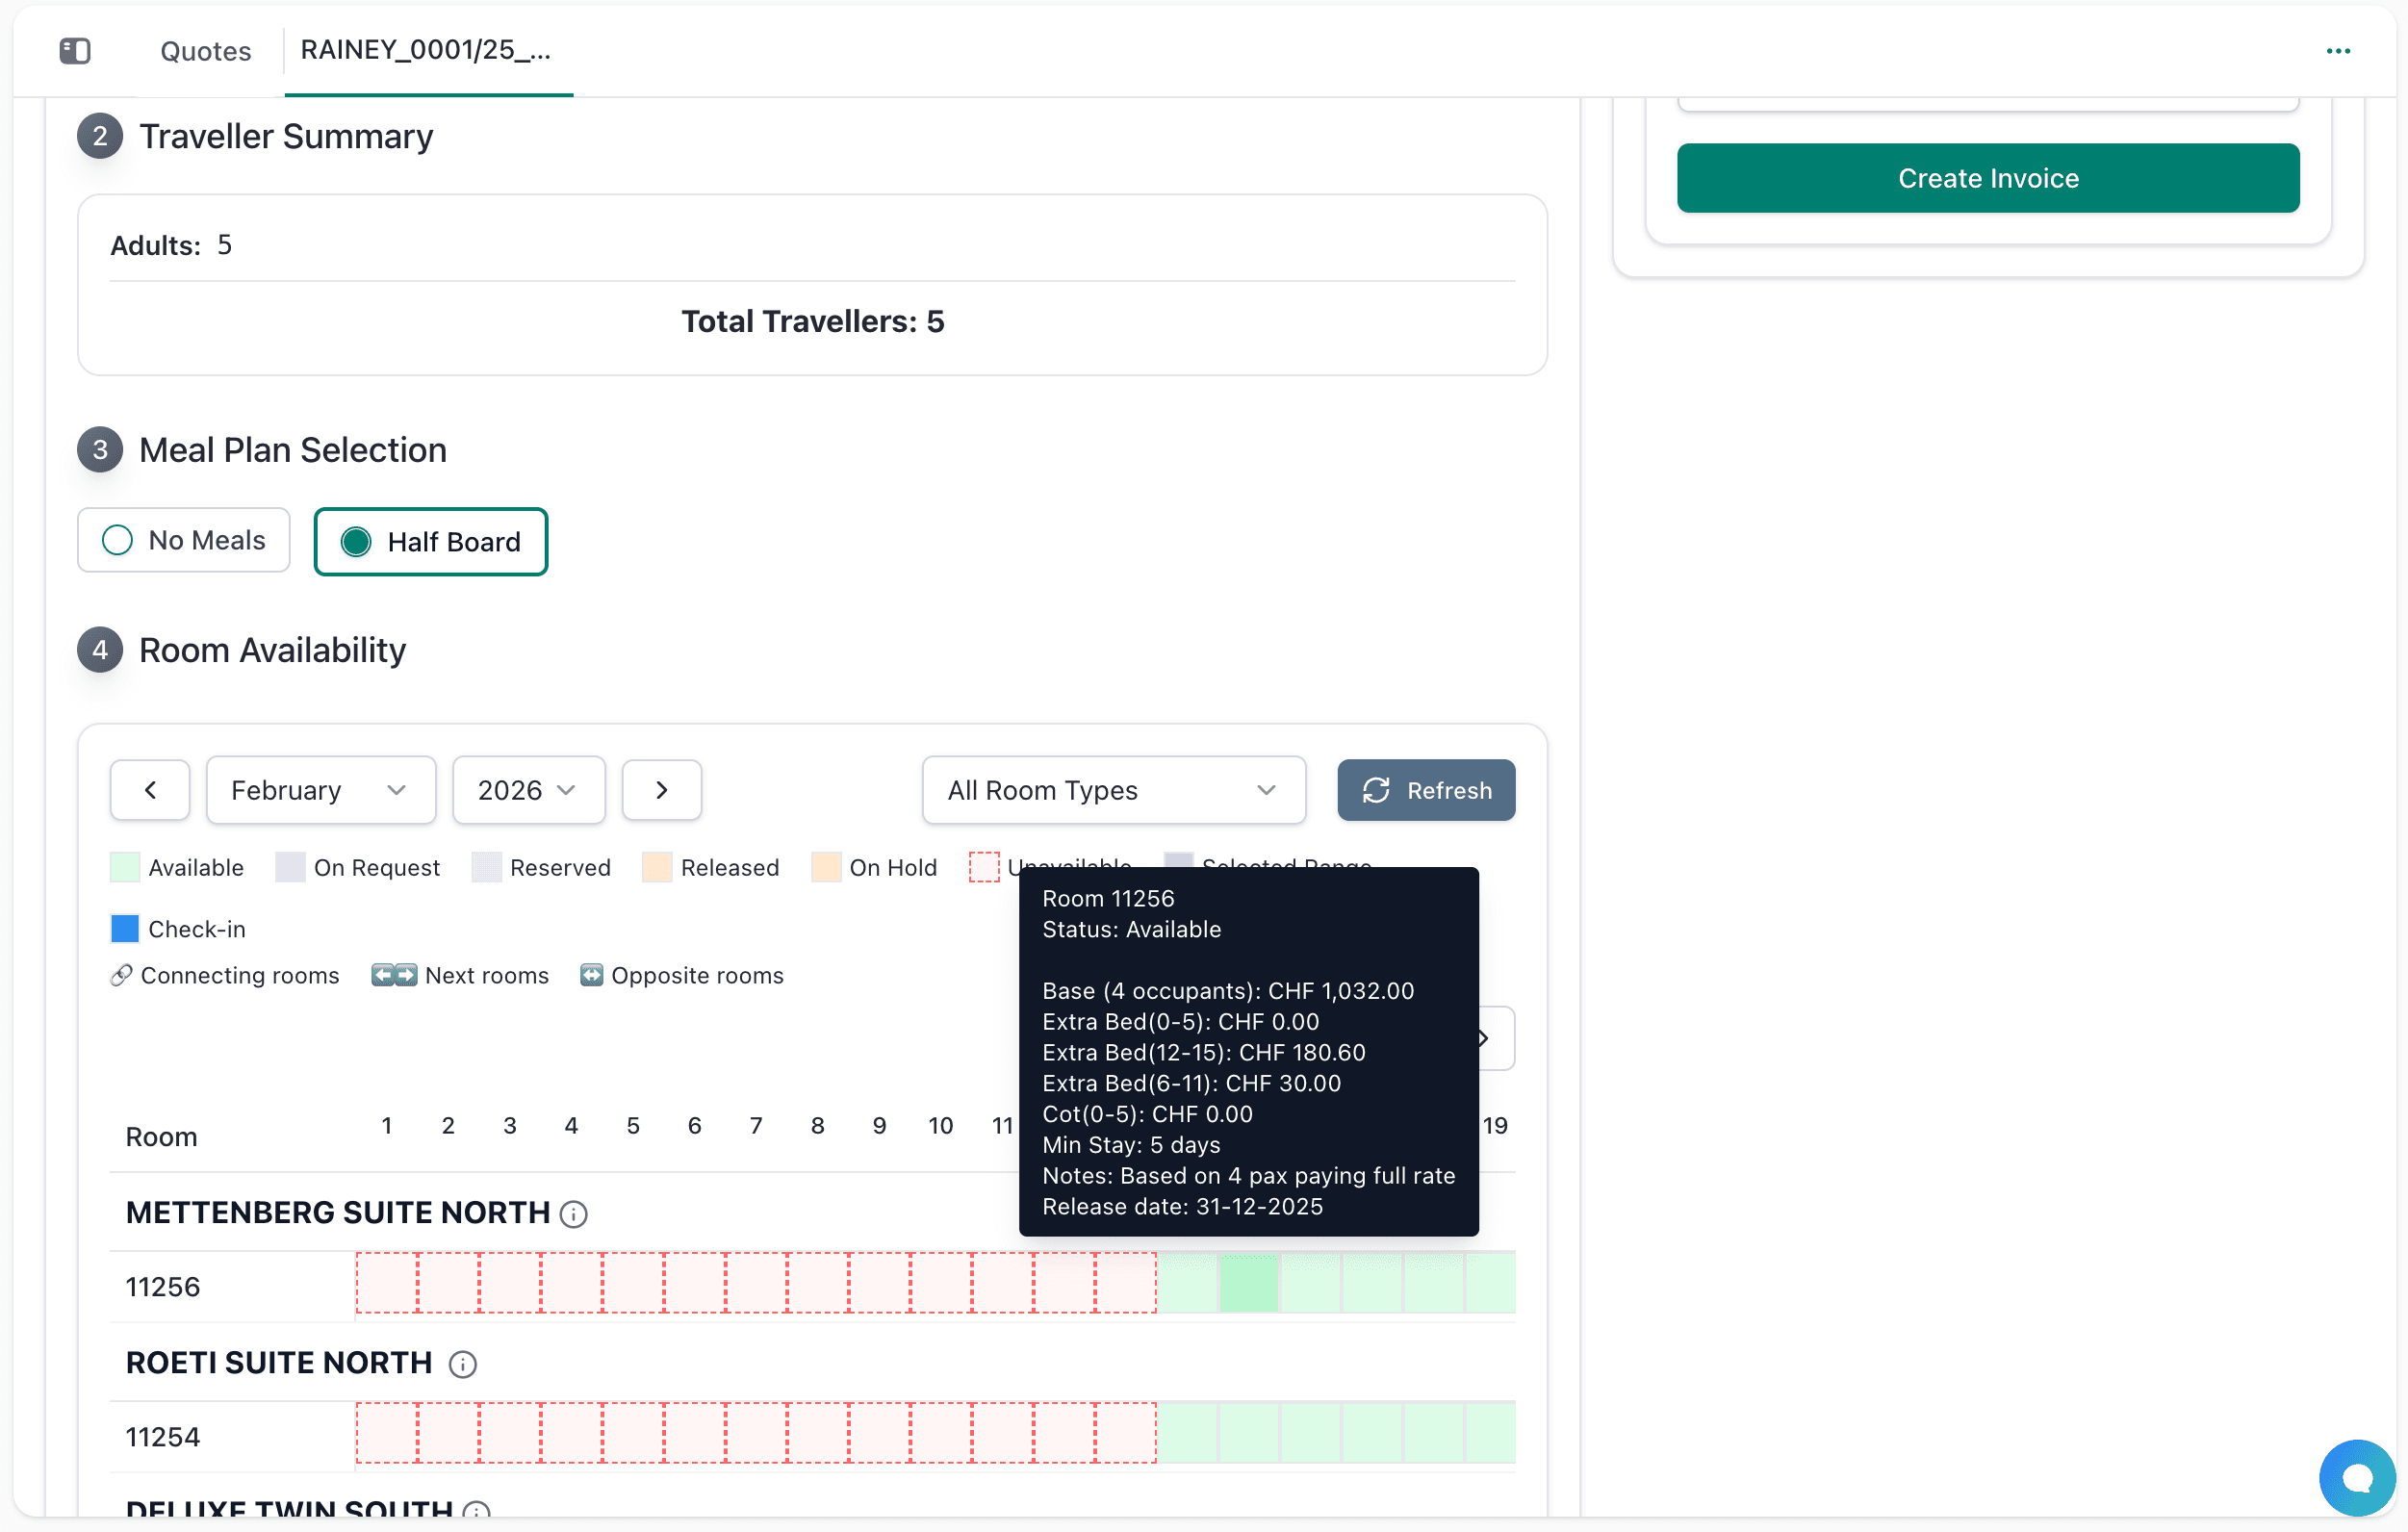Click the Reserved legend swatch

[486, 867]
